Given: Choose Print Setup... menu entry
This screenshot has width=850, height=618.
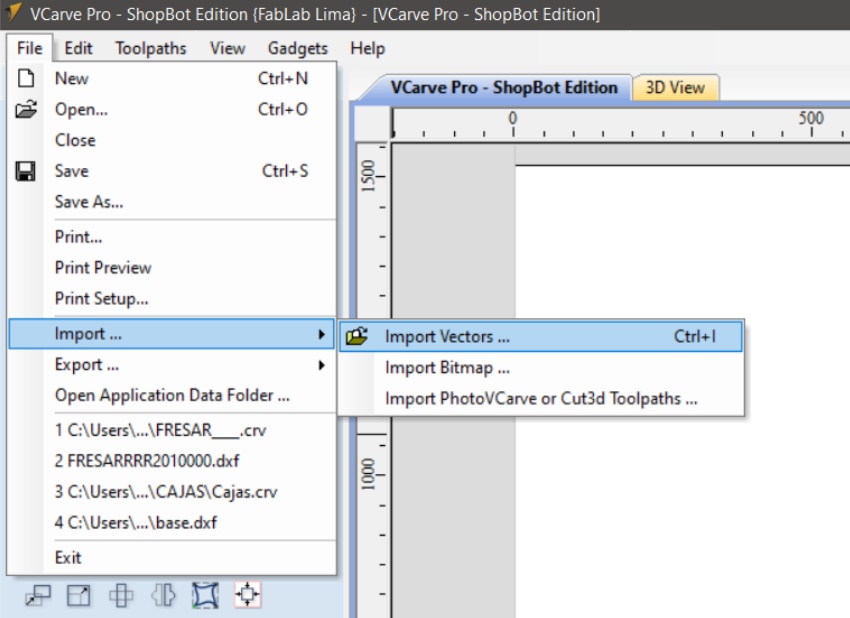Looking at the screenshot, I should tap(172, 299).
